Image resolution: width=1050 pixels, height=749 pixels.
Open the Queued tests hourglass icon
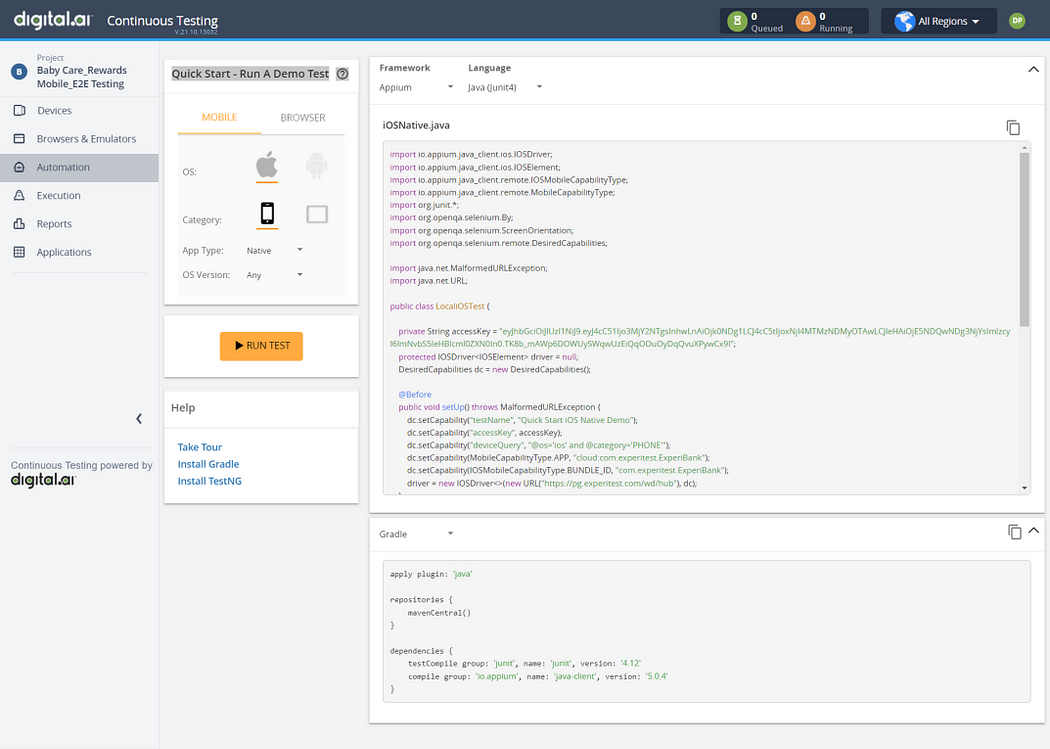pyautogui.click(x=737, y=21)
